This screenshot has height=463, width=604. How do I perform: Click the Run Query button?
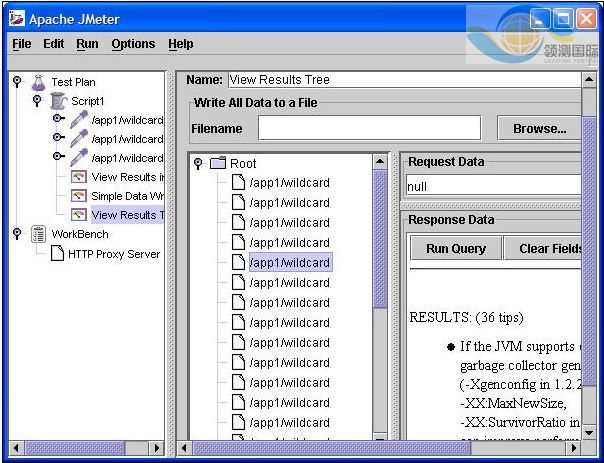tap(456, 248)
